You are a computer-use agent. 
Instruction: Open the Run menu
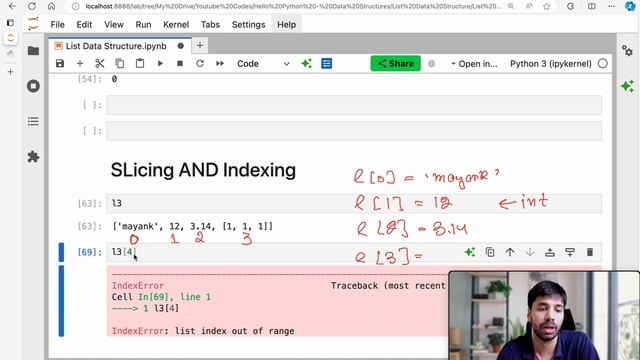(x=143, y=24)
